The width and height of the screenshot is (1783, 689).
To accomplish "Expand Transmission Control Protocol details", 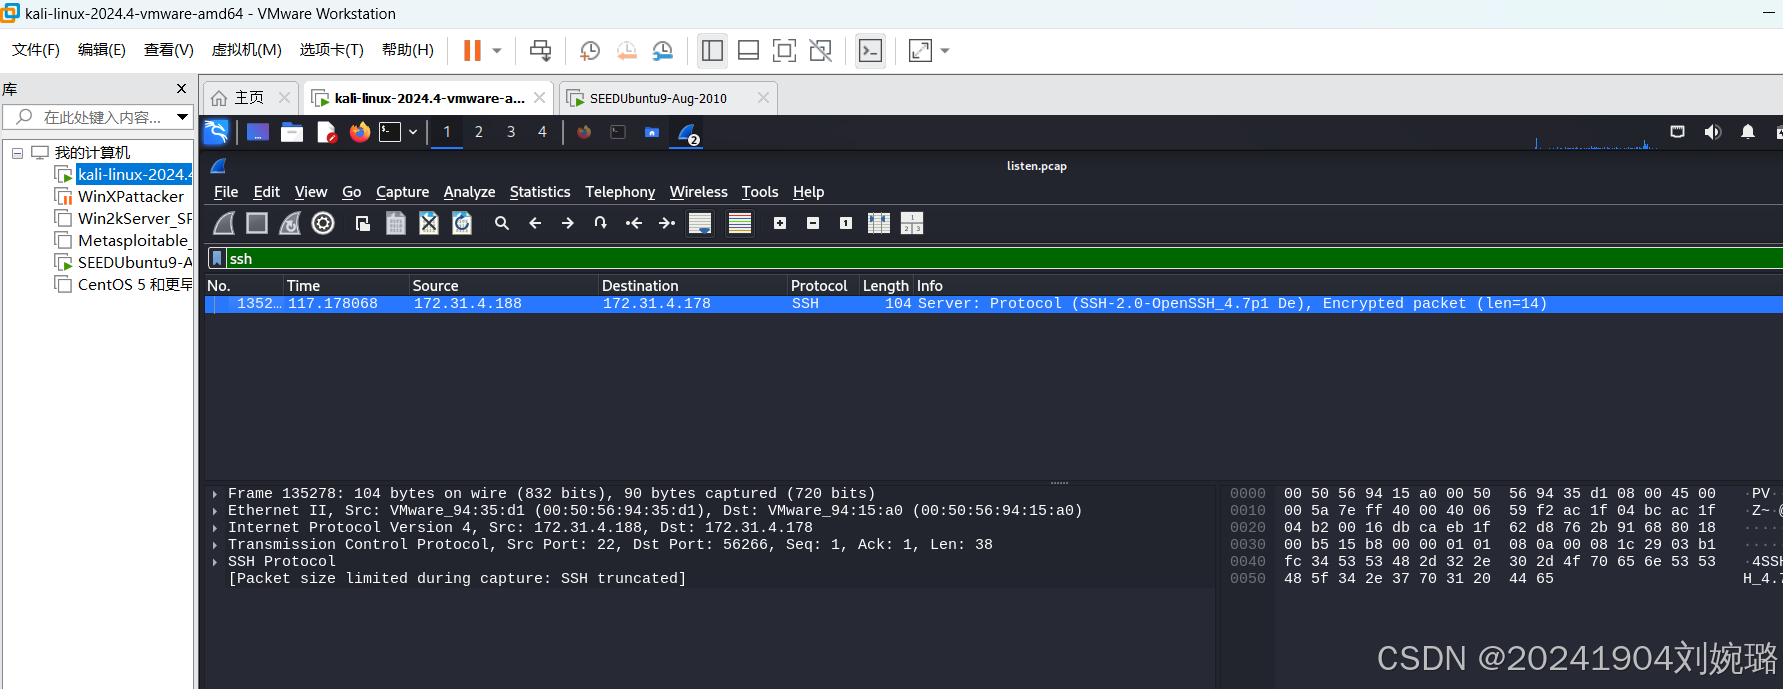I will 215,545.
